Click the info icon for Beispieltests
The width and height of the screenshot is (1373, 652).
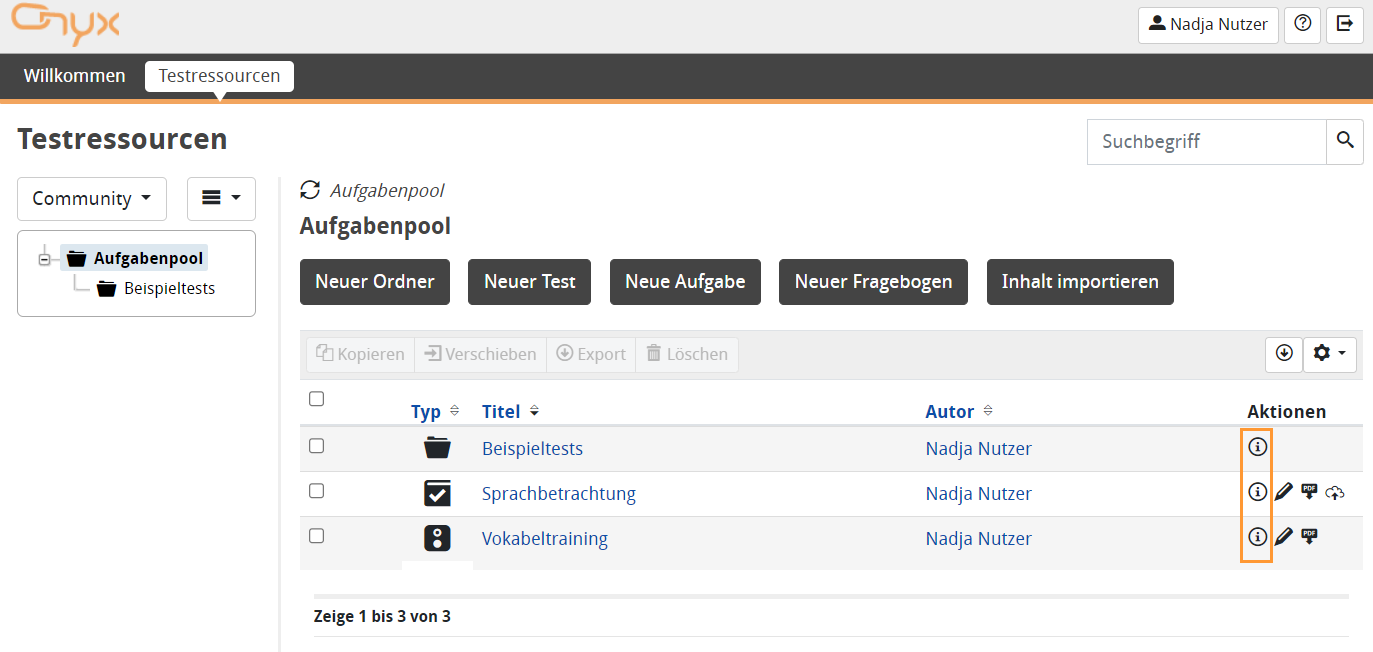tap(1257, 447)
